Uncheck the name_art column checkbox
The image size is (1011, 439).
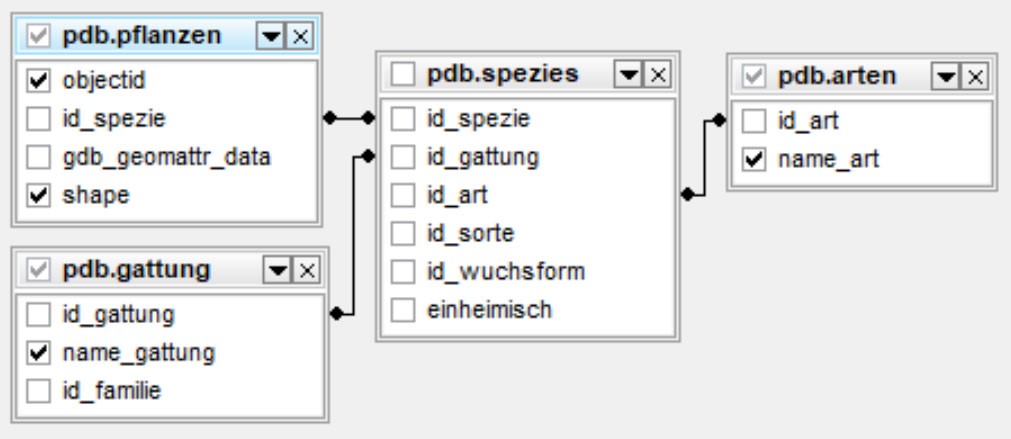coord(755,160)
